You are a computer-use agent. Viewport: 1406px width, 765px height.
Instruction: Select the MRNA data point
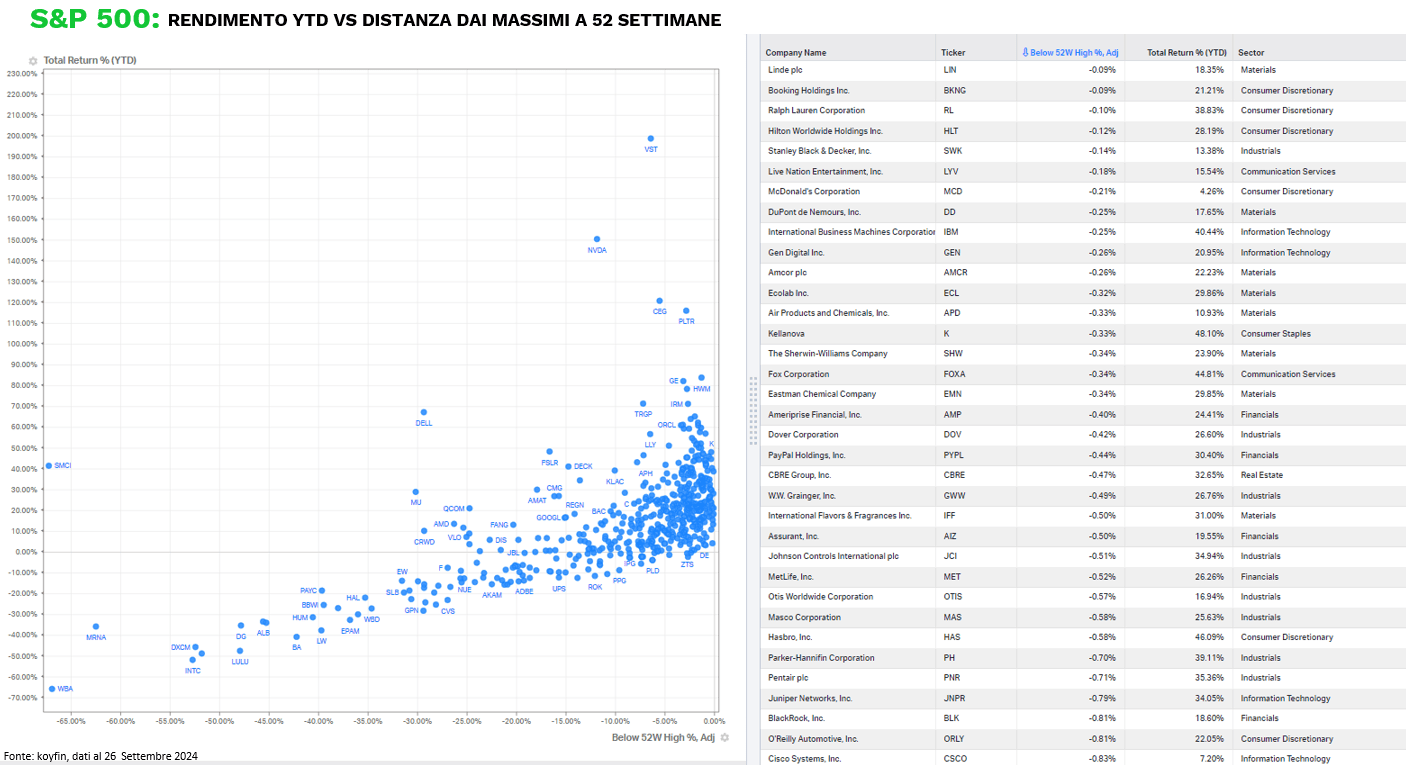pos(96,627)
